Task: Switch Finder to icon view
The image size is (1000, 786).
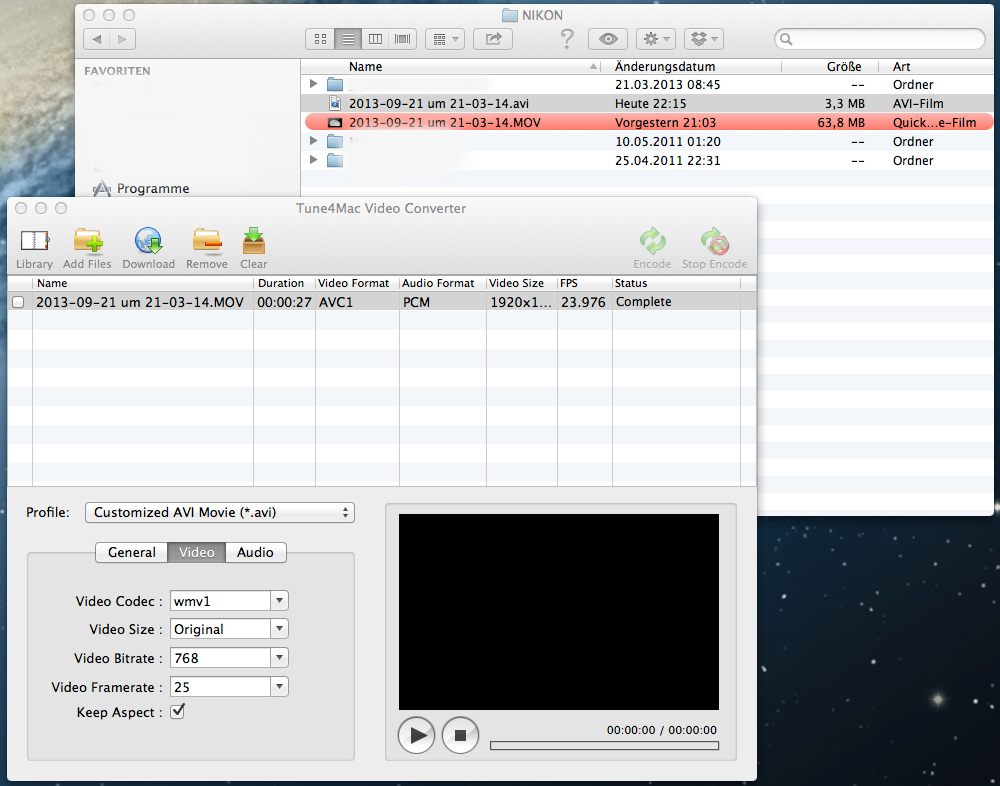Action: pyautogui.click(x=320, y=39)
